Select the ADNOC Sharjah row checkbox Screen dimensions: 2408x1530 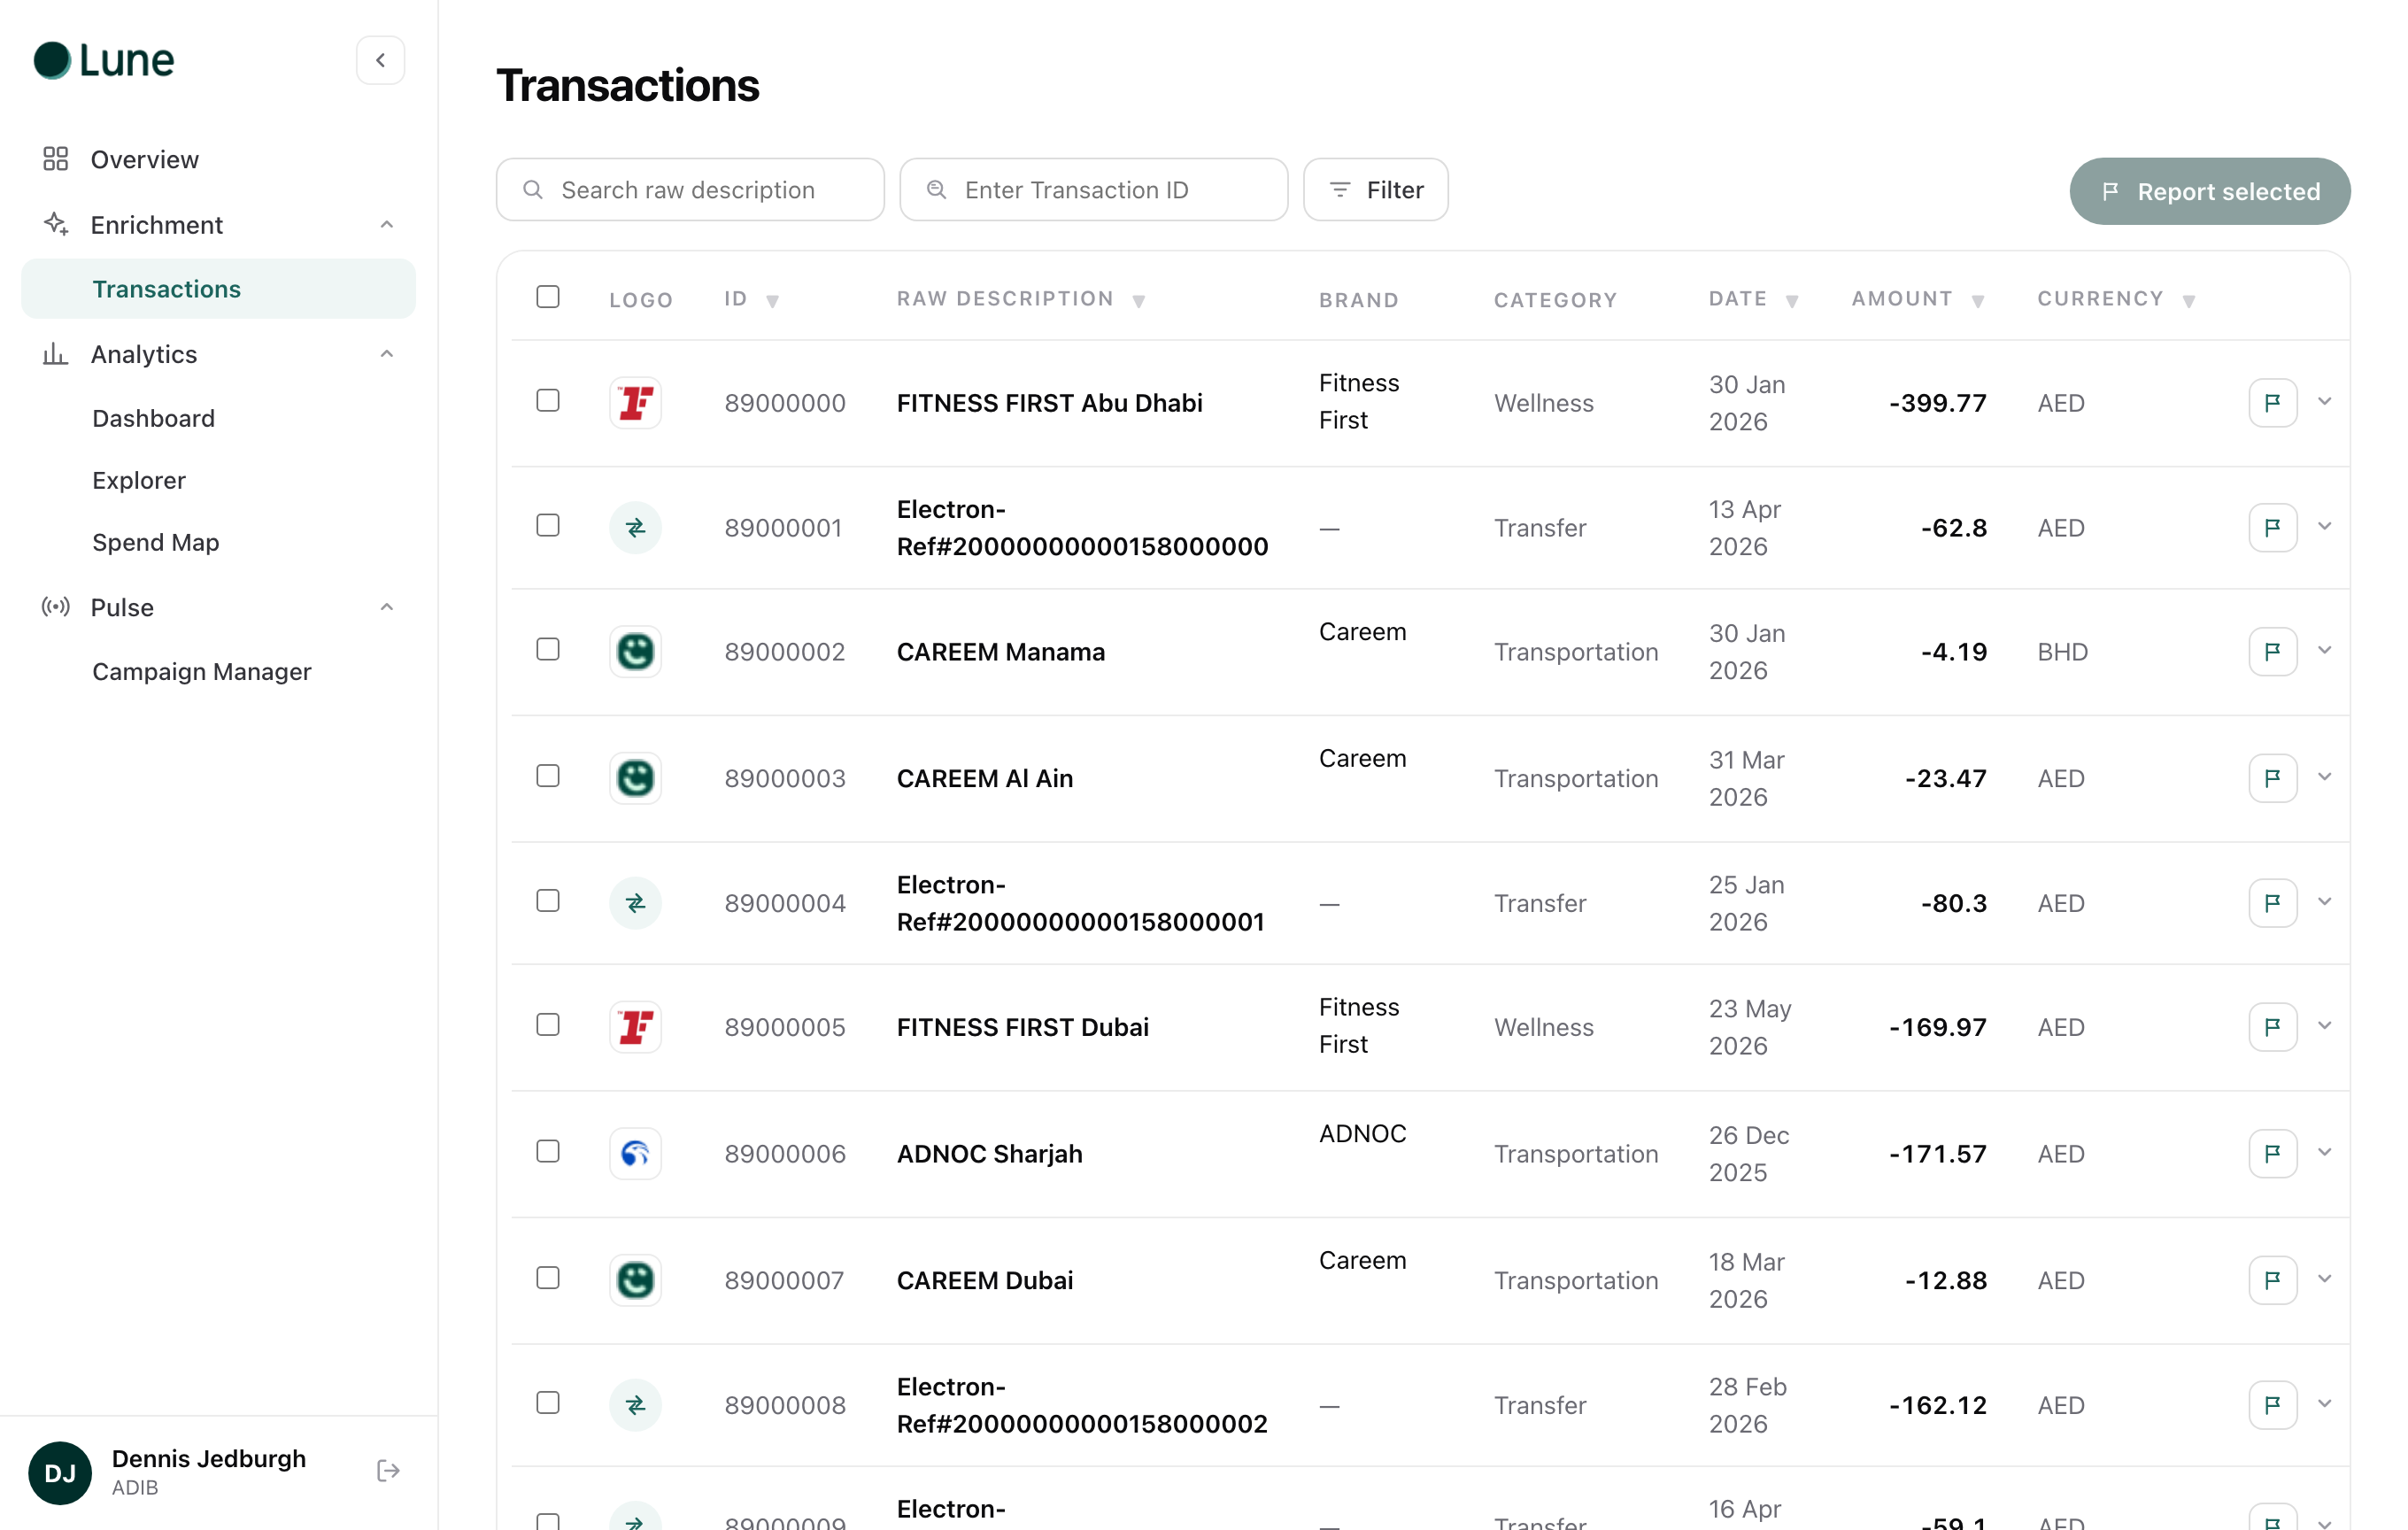coord(547,1151)
